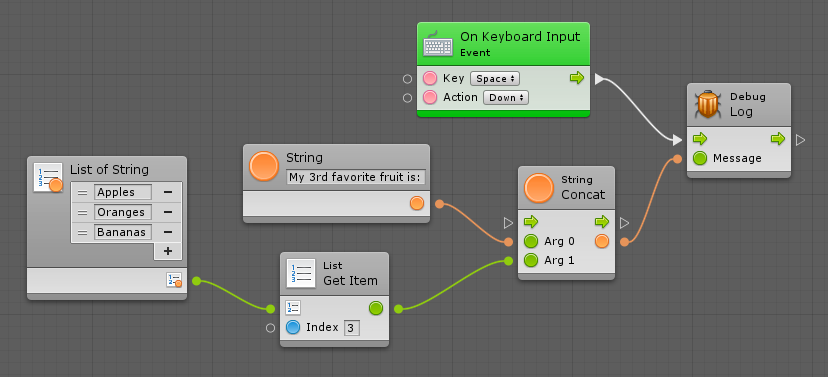Click the keyboard icon on On Keyboard Input
The width and height of the screenshot is (828, 377).
(x=438, y=44)
